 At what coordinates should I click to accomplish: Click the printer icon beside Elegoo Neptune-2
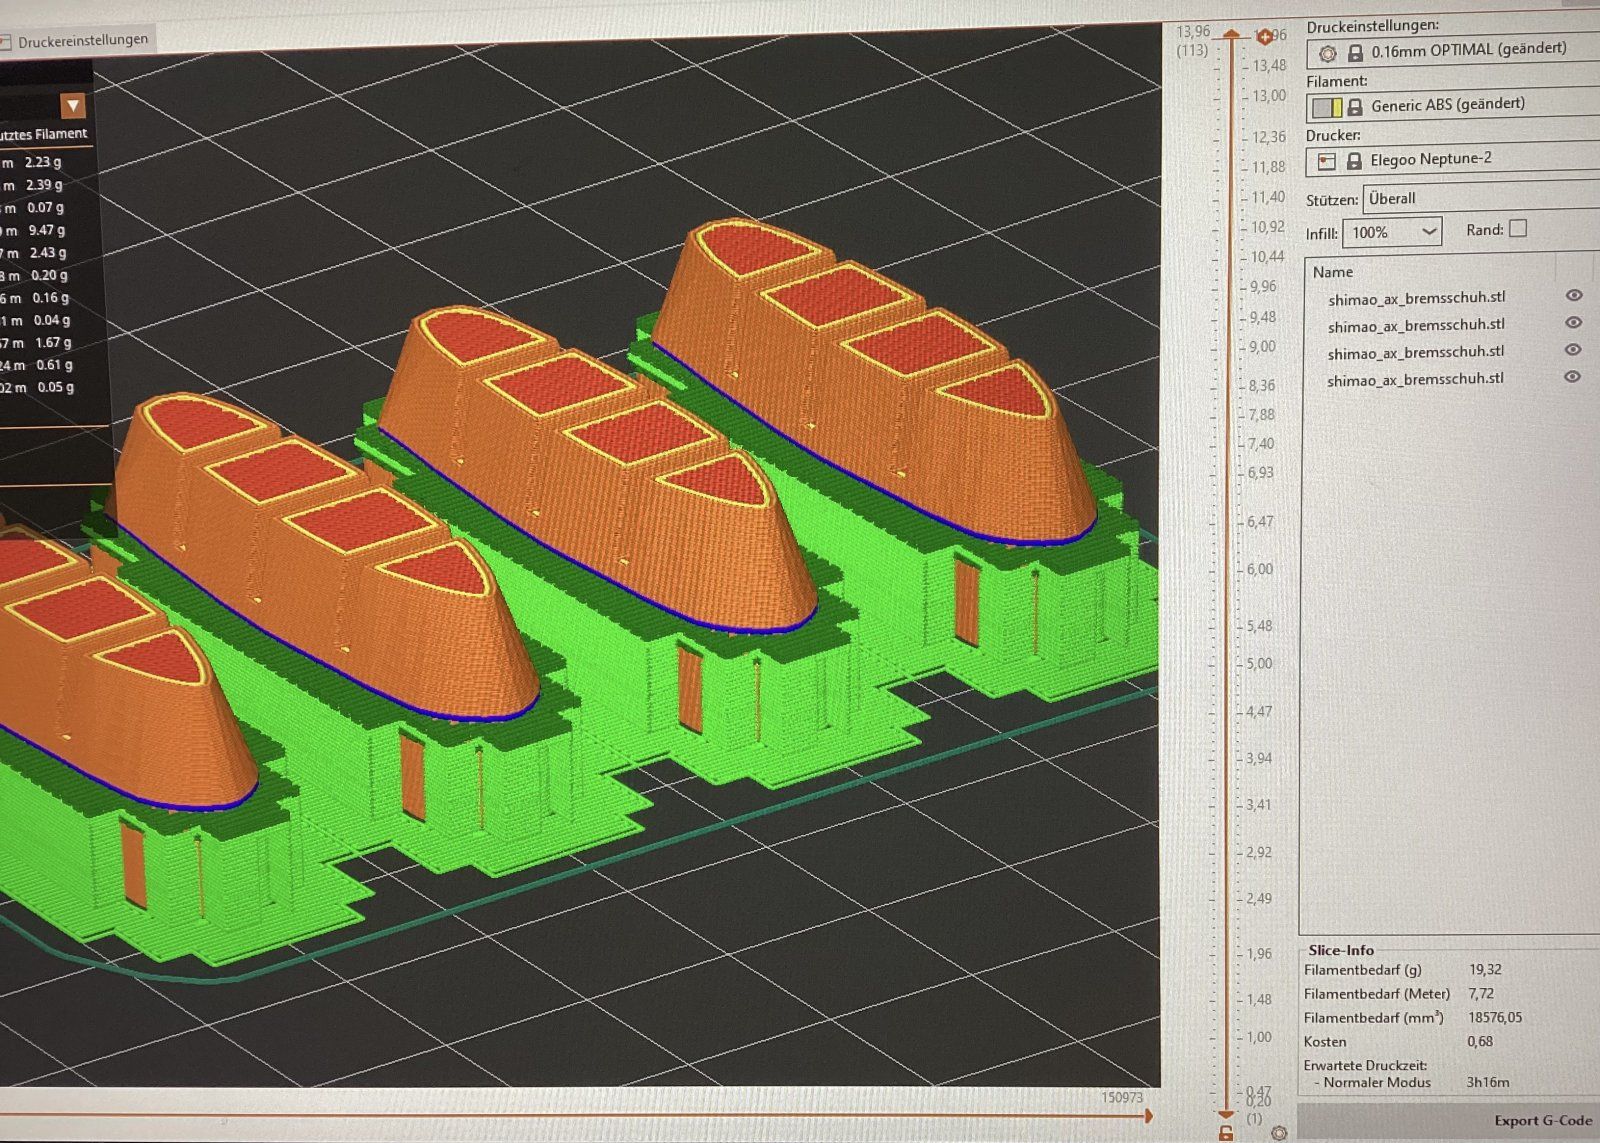tap(1327, 161)
